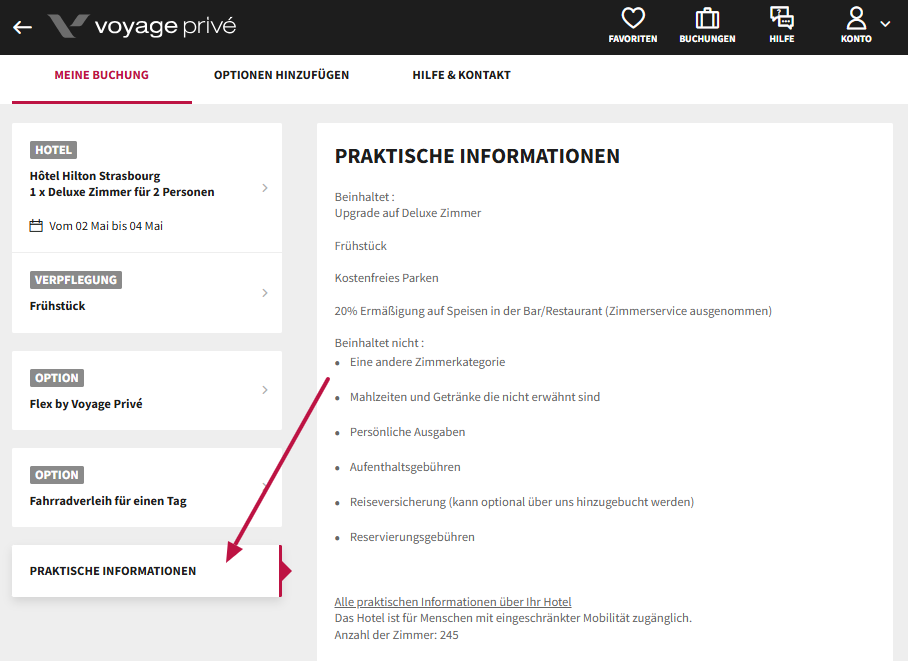This screenshot has width=908, height=661.
Task: Expand the Verpflegung Frühstück chevron
Action: tap(264, 293)
